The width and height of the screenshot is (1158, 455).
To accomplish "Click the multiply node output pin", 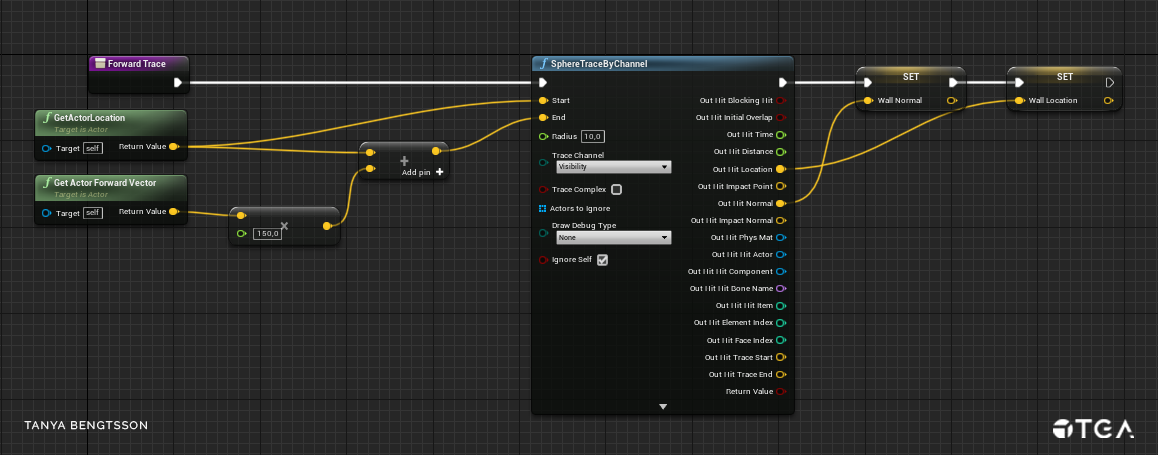I will (327, 226).
